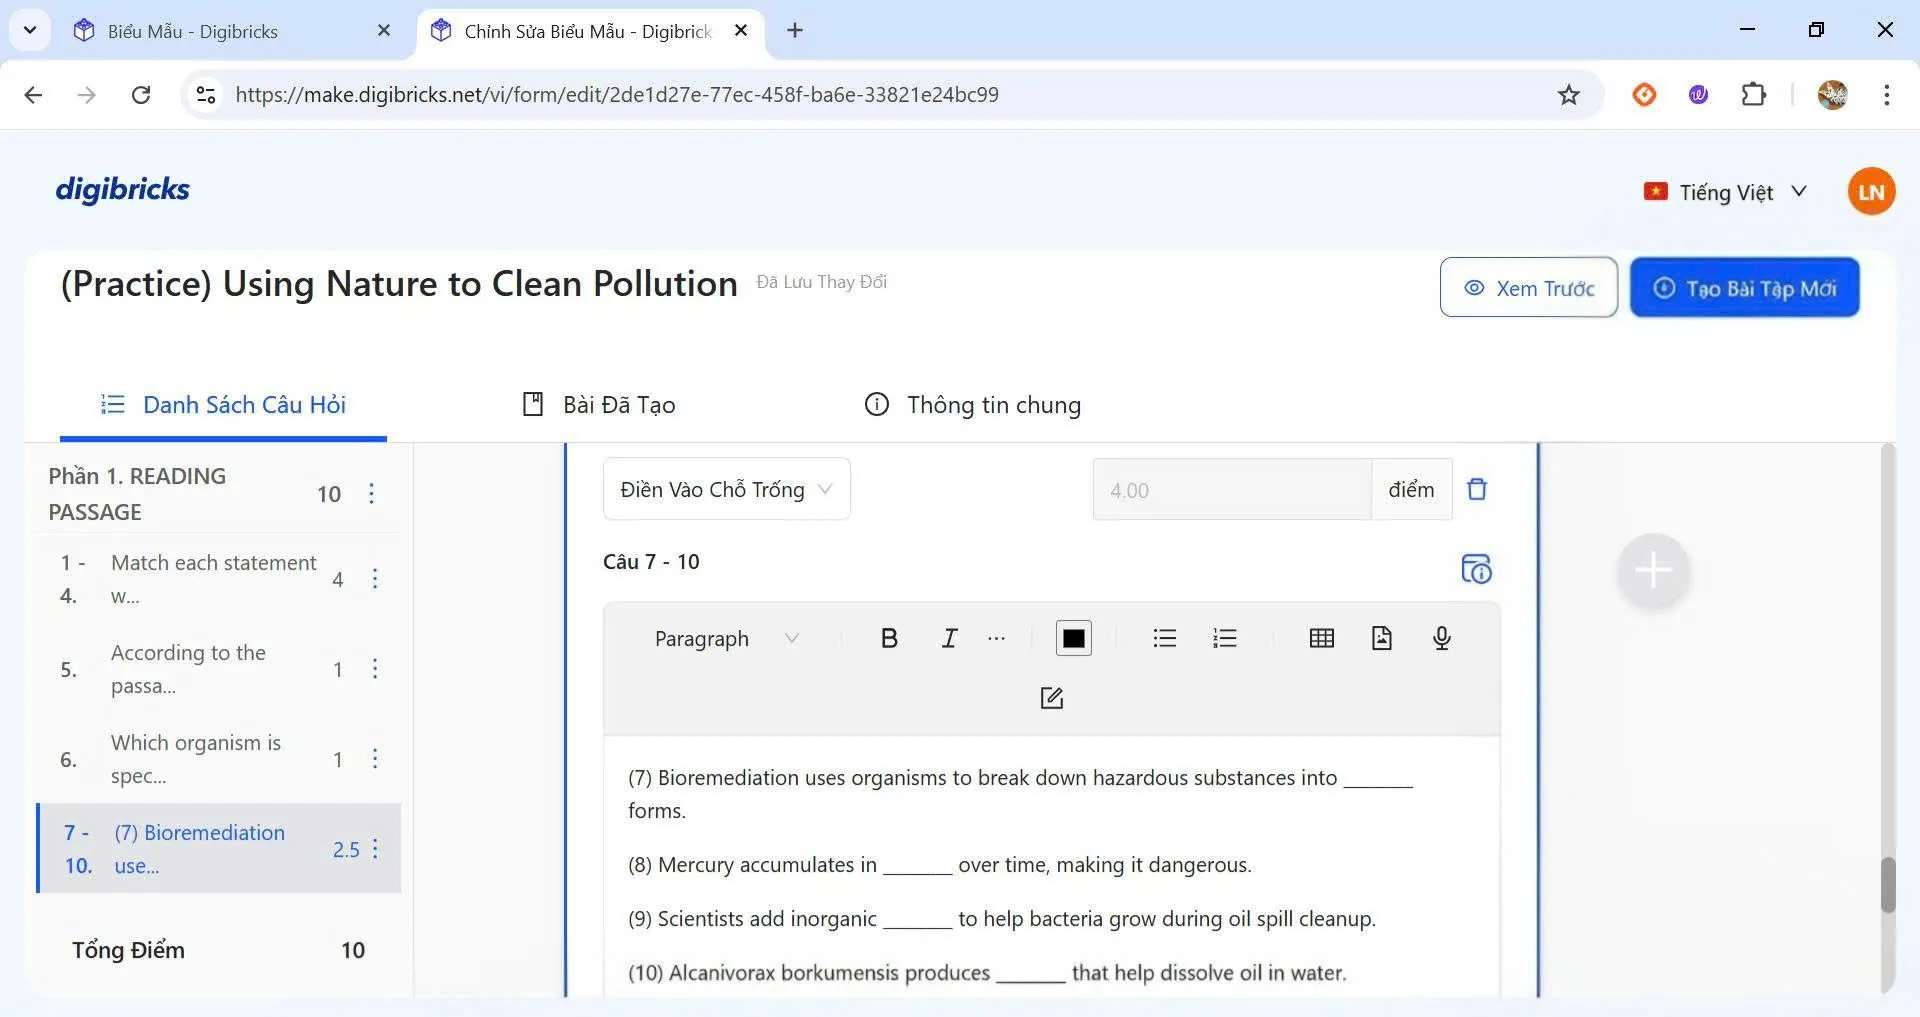
Task: Open the Paragraph style dropdown
Action: 725,638
